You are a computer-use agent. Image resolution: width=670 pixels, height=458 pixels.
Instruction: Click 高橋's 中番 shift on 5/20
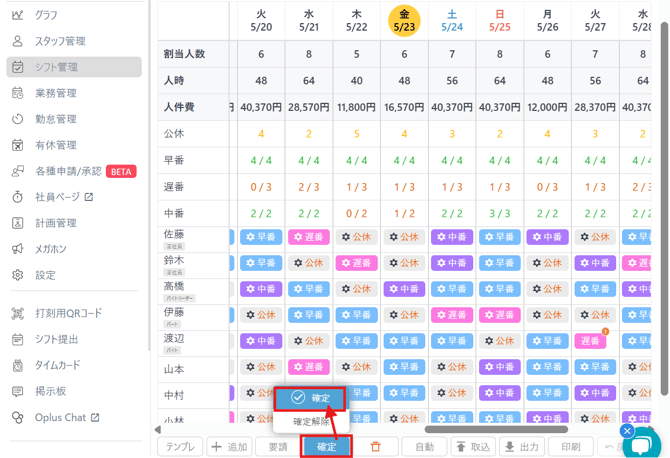261,289
